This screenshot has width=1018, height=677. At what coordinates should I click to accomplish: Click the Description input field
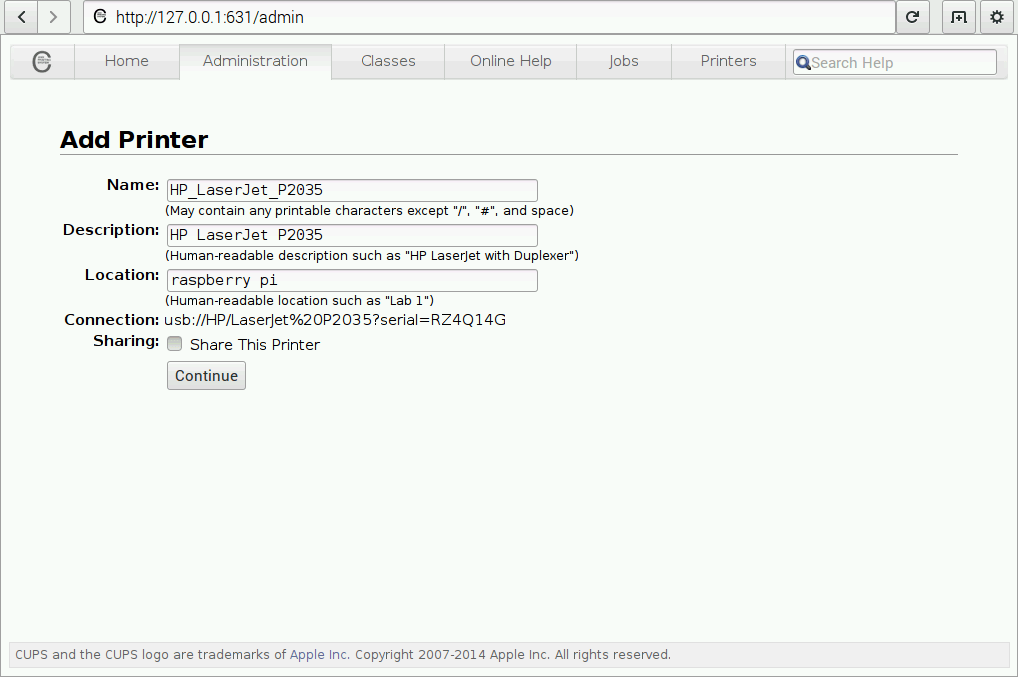(x=352, y=235)
